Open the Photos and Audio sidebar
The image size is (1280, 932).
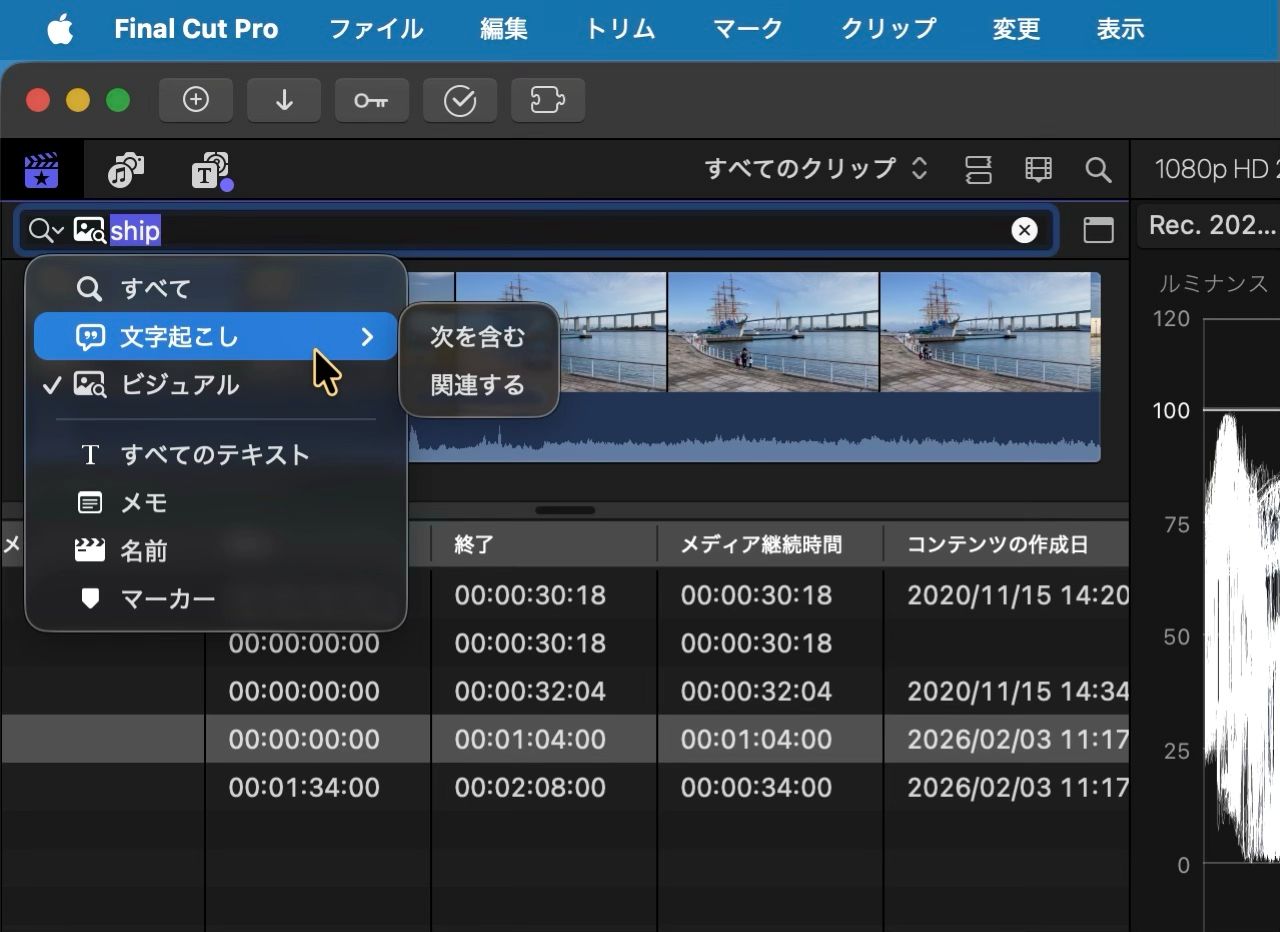[x=126, y=171]
